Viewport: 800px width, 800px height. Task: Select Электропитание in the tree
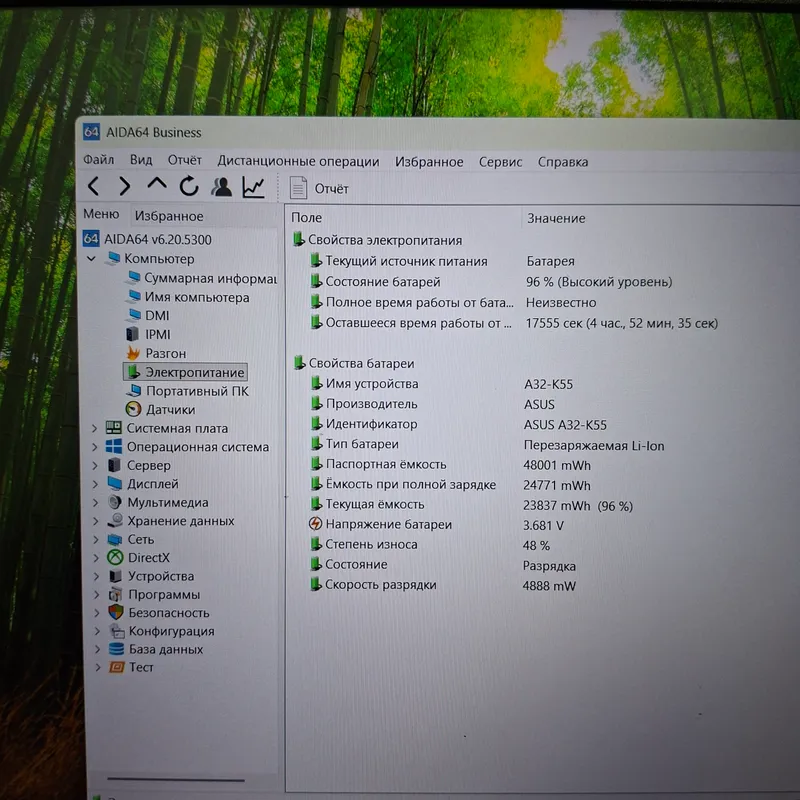(x=186, y=372)
